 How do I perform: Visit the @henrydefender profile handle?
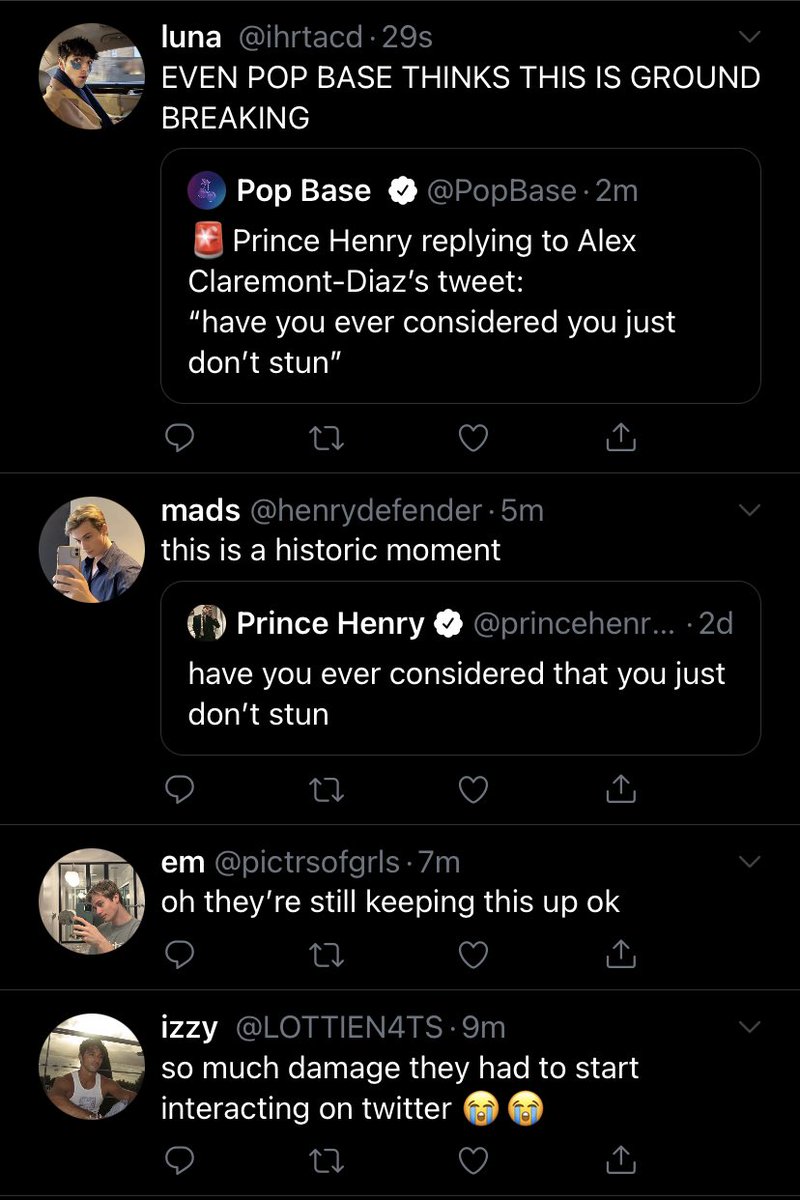[x=365, y=511]
